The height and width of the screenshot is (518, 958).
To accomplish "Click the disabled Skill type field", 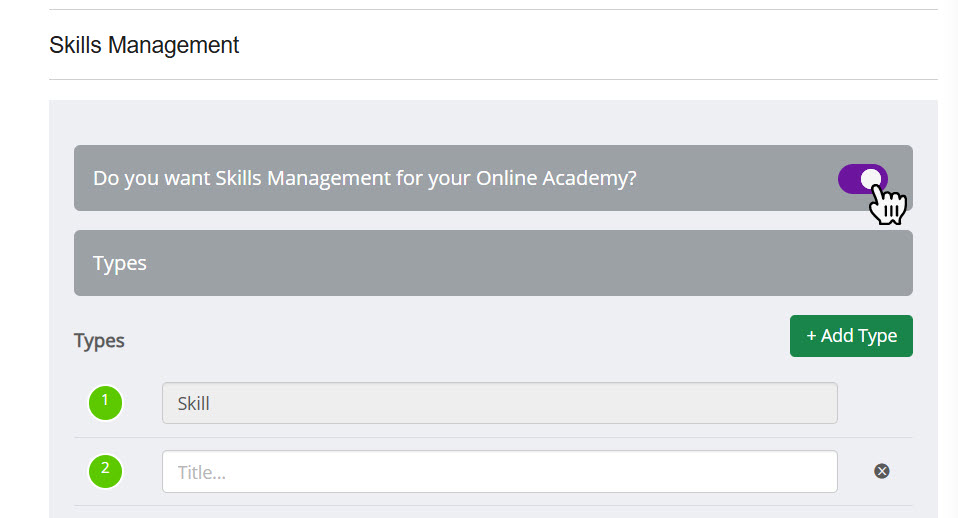I will 499,403.
